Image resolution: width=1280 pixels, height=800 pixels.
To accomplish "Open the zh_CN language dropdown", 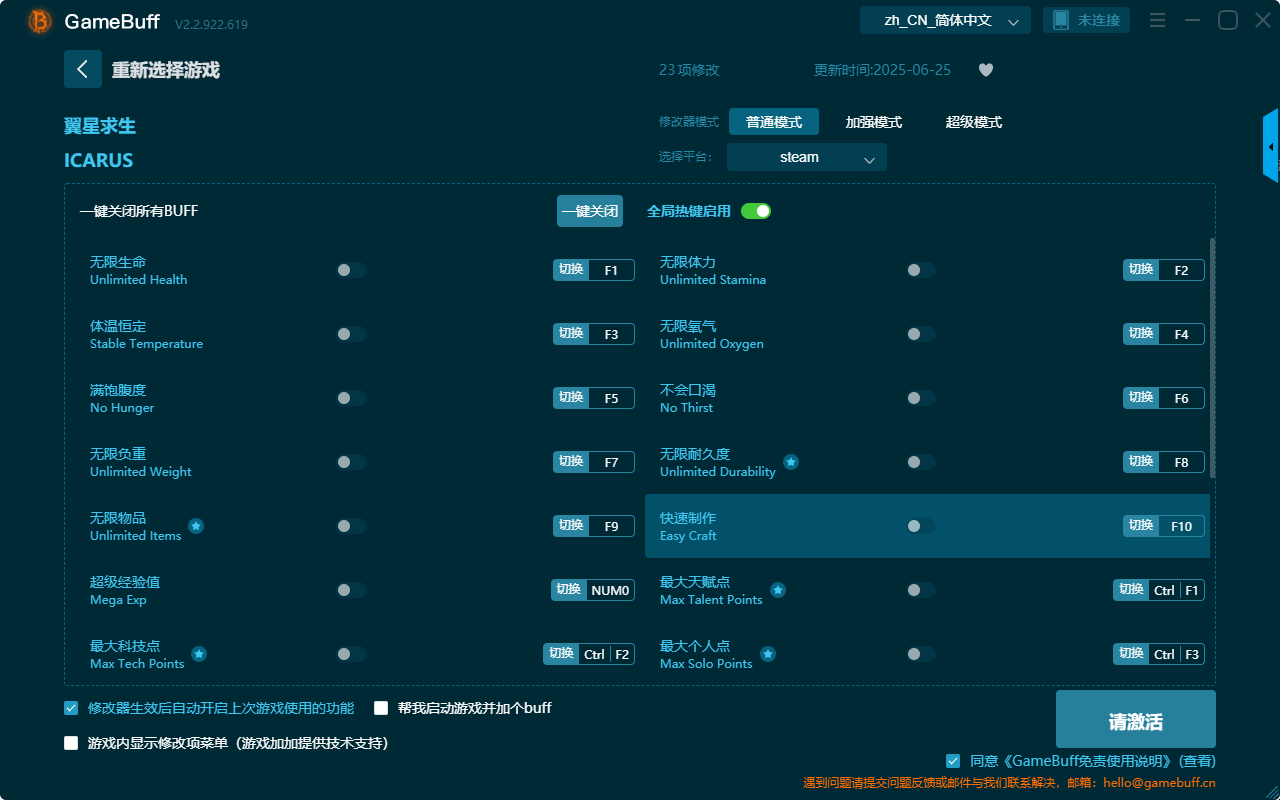I will (944, 19).
